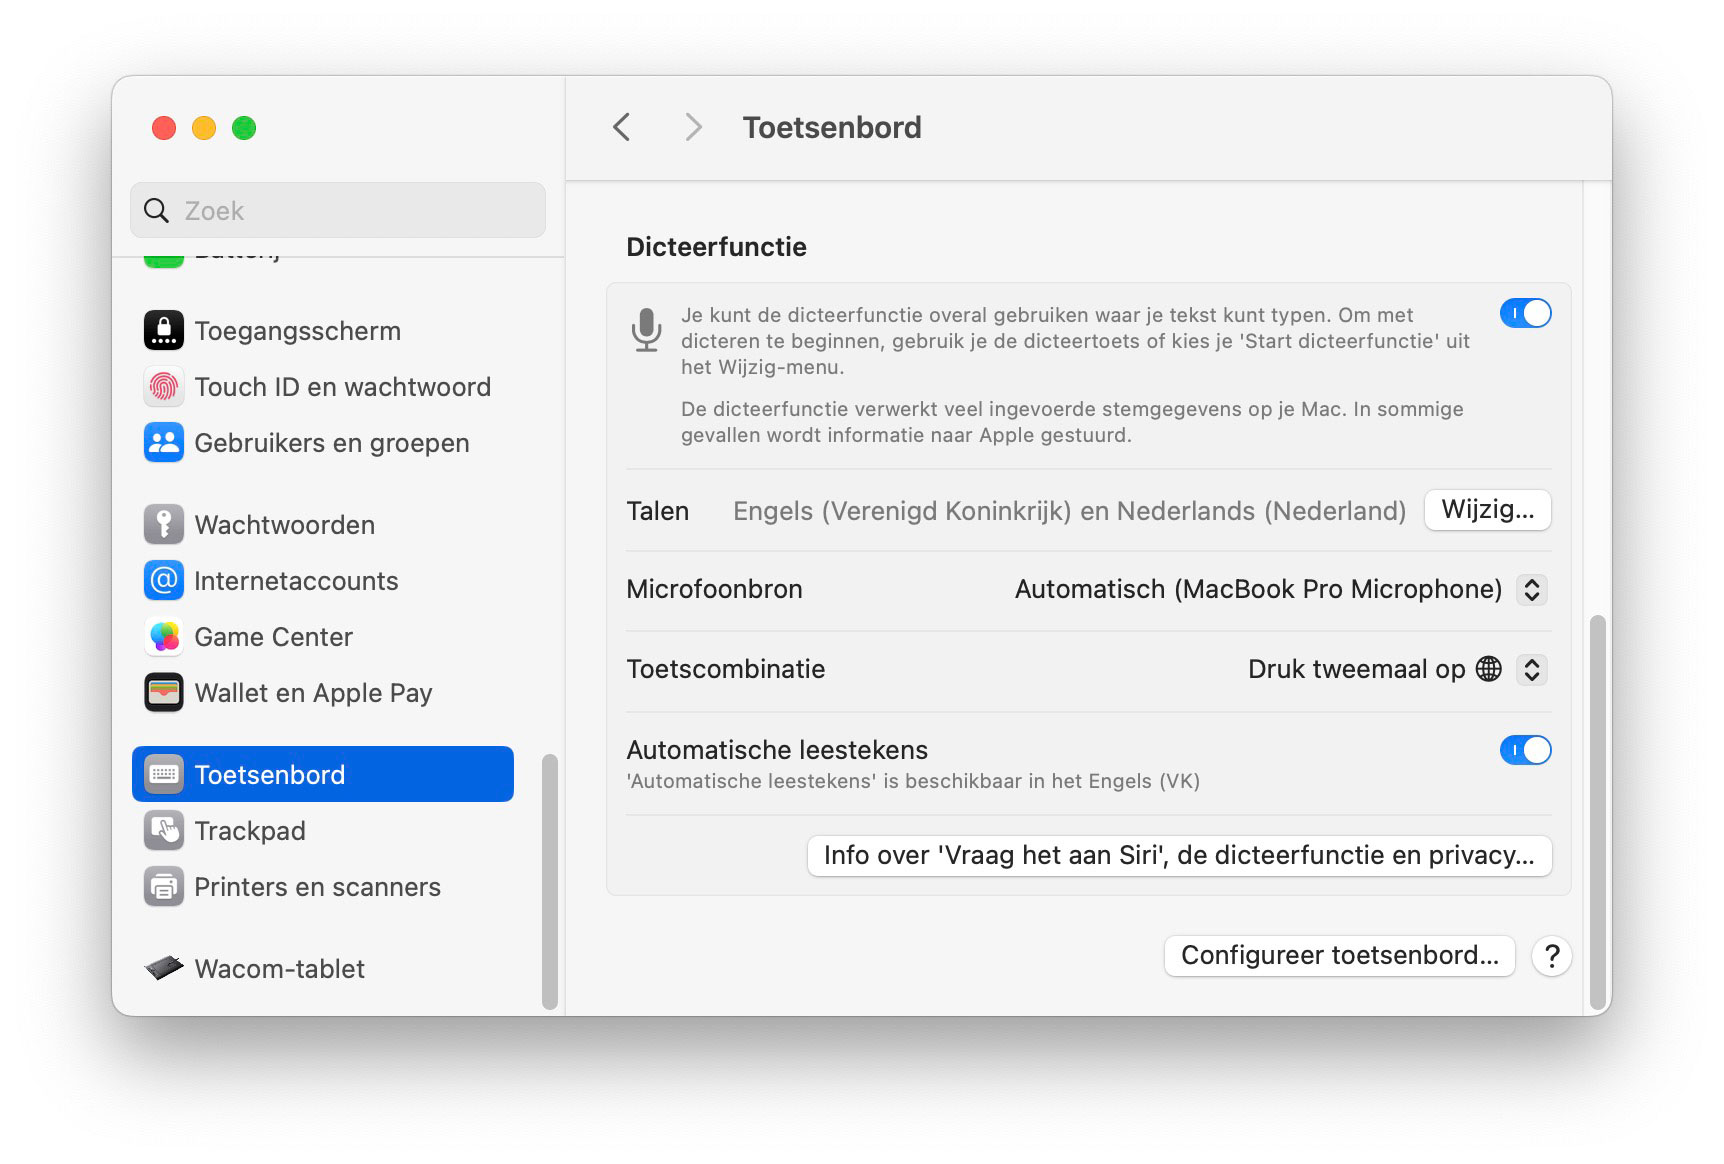Click the Dicteerfunctie section heading

tap(716, 247)
